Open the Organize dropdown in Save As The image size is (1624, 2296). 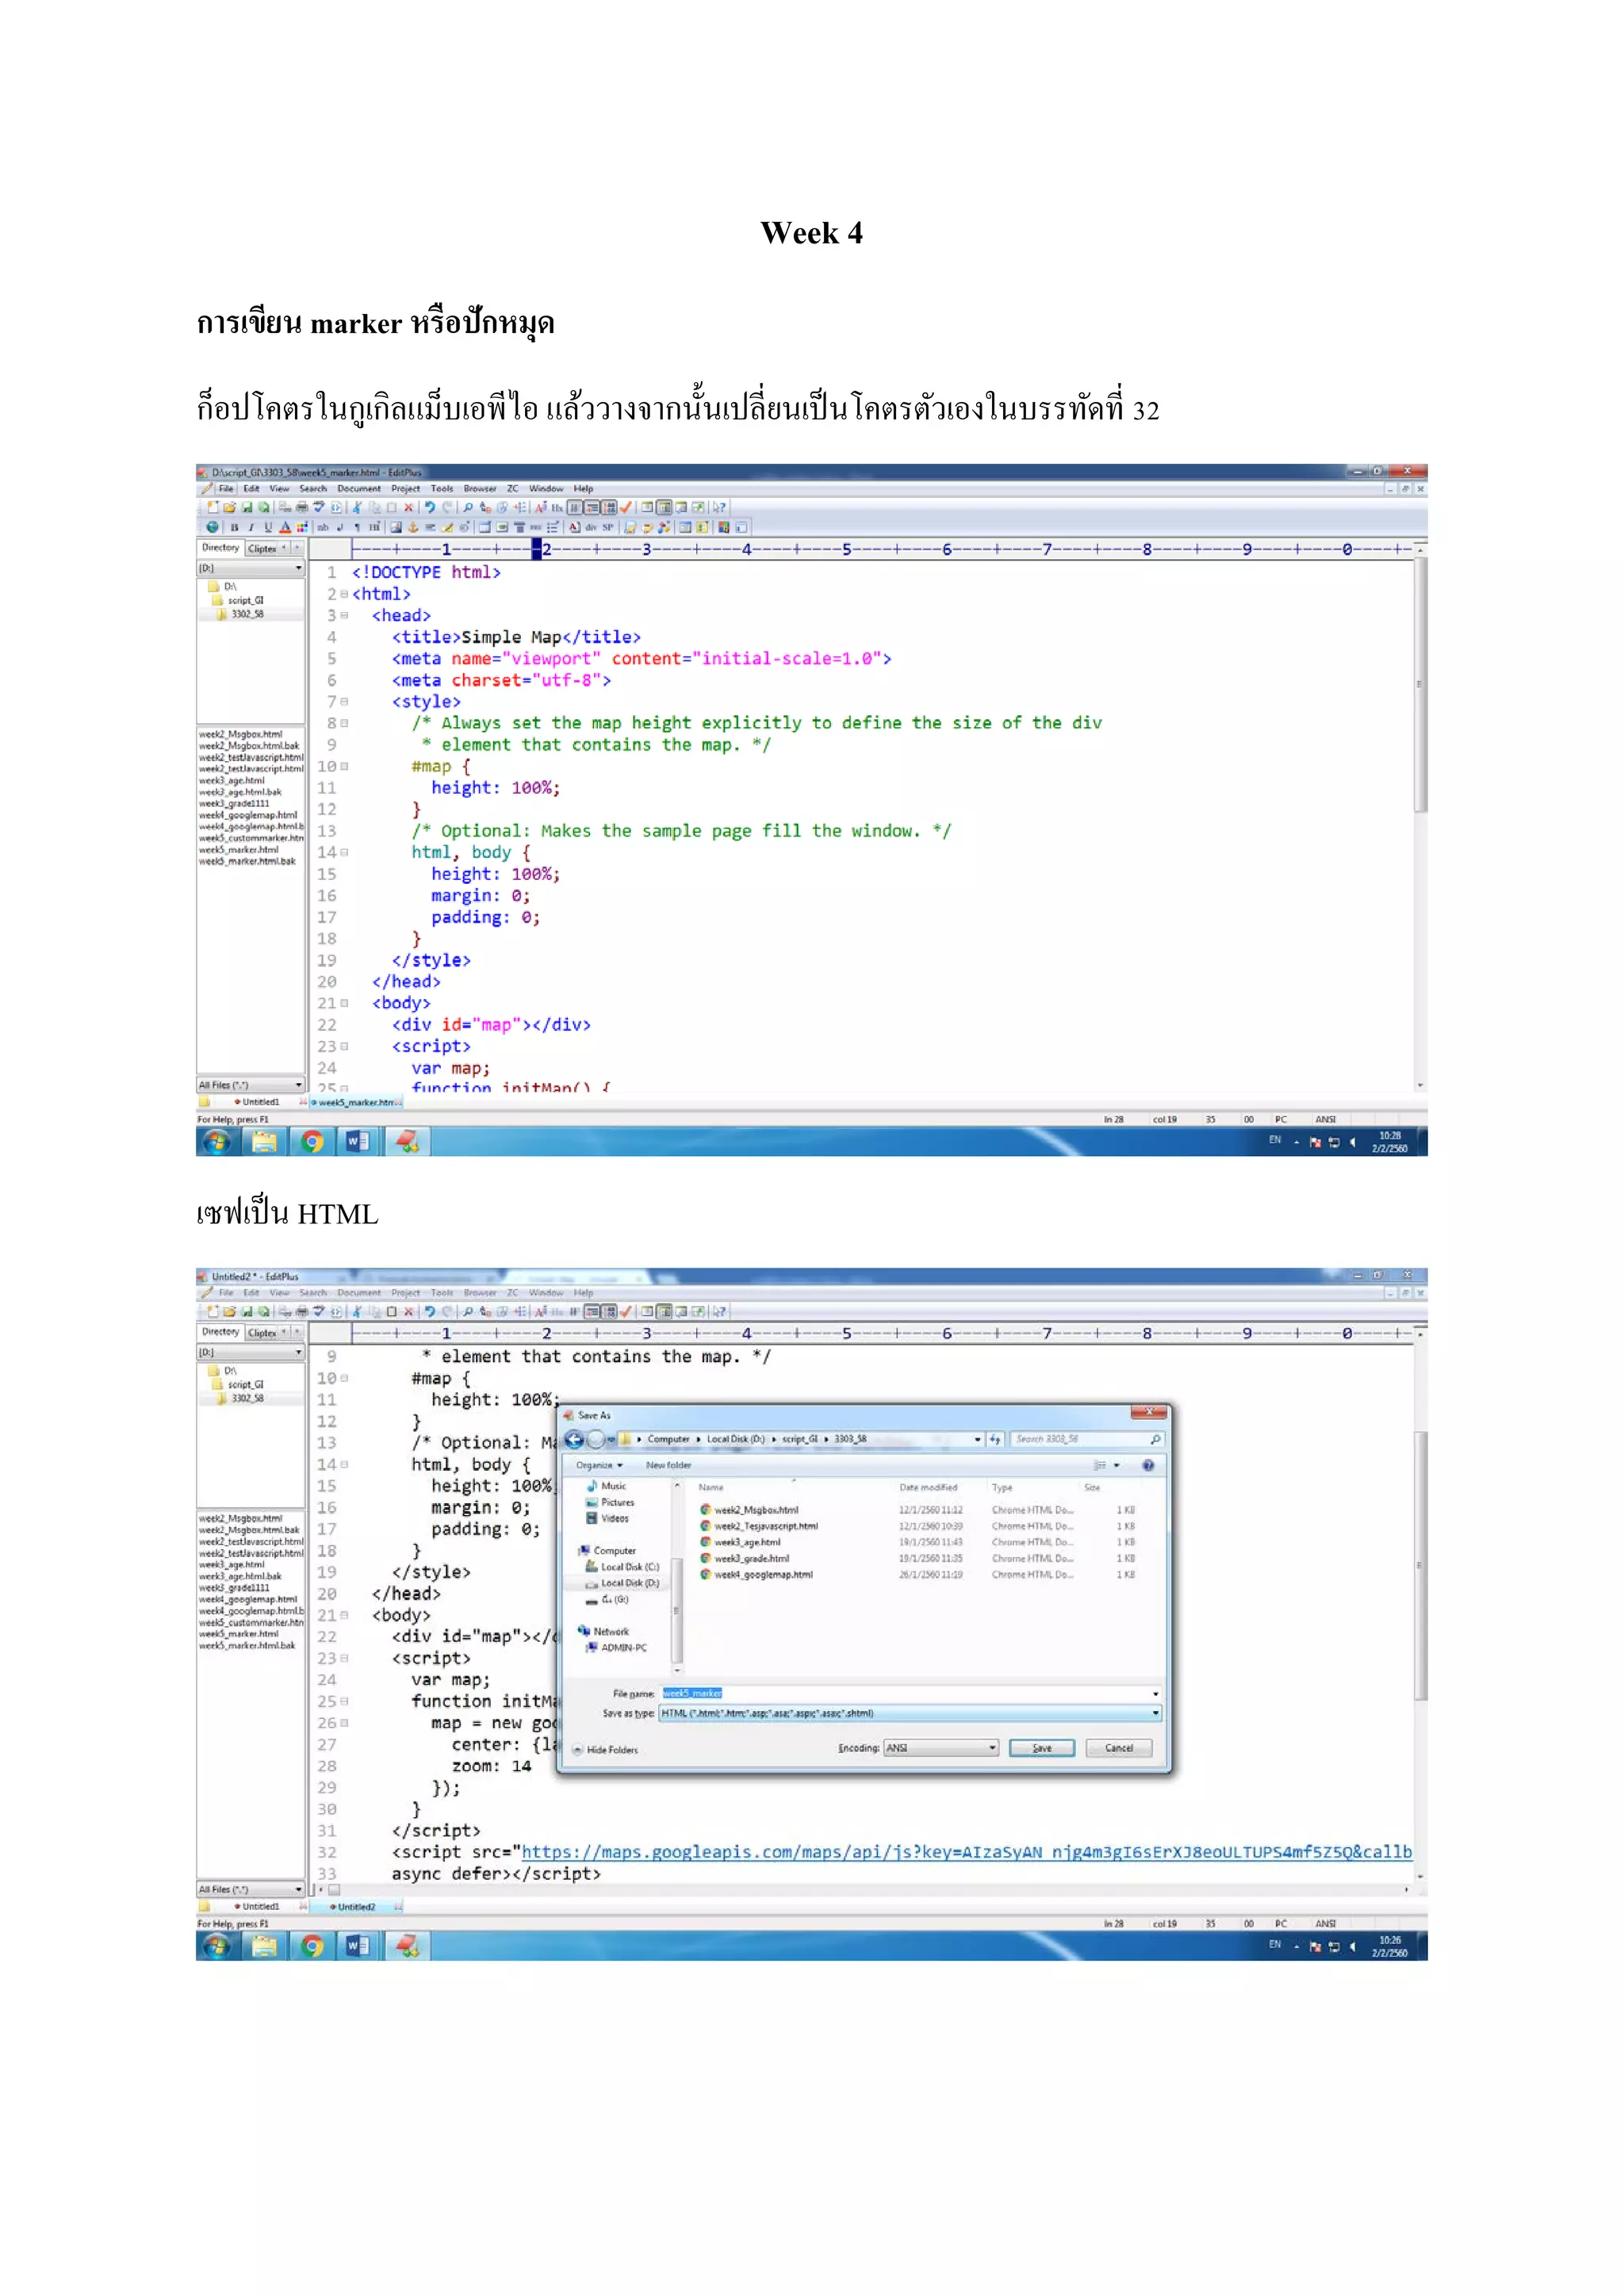(599, 1465)
